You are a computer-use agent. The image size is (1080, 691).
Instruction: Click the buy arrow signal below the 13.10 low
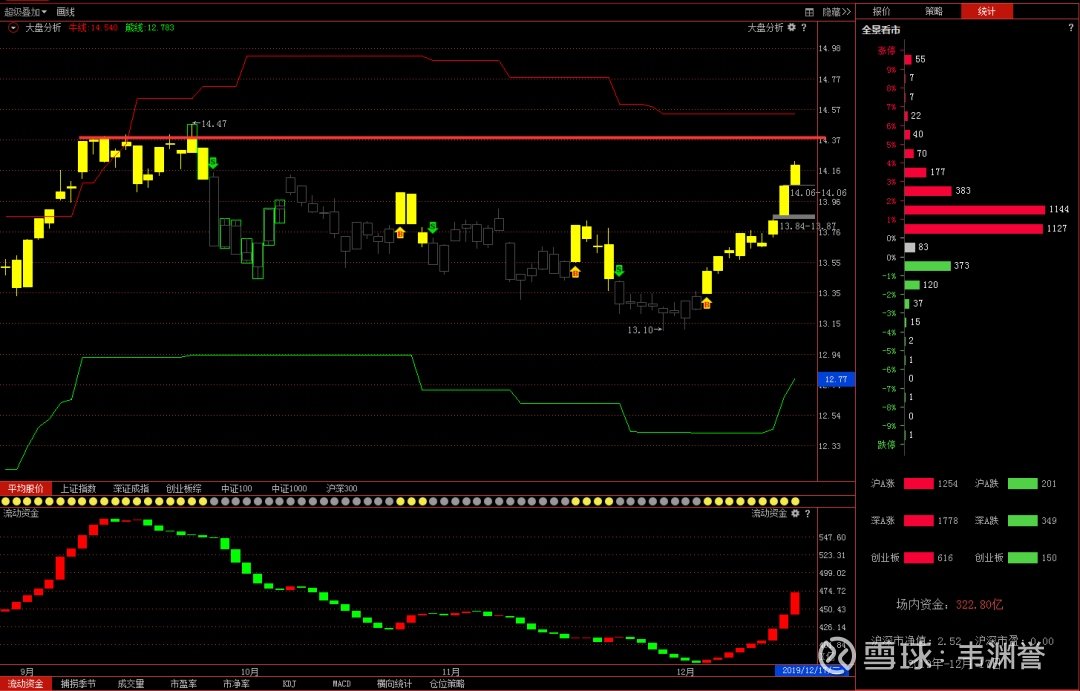(706, 302)
